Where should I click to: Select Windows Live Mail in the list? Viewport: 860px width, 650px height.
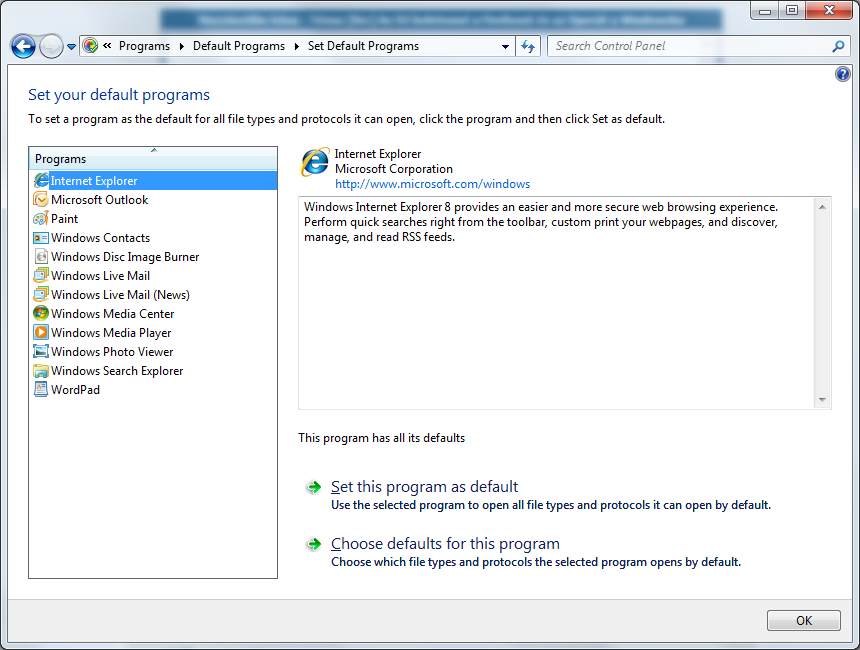pyautogui.click(x=100, y=276)
